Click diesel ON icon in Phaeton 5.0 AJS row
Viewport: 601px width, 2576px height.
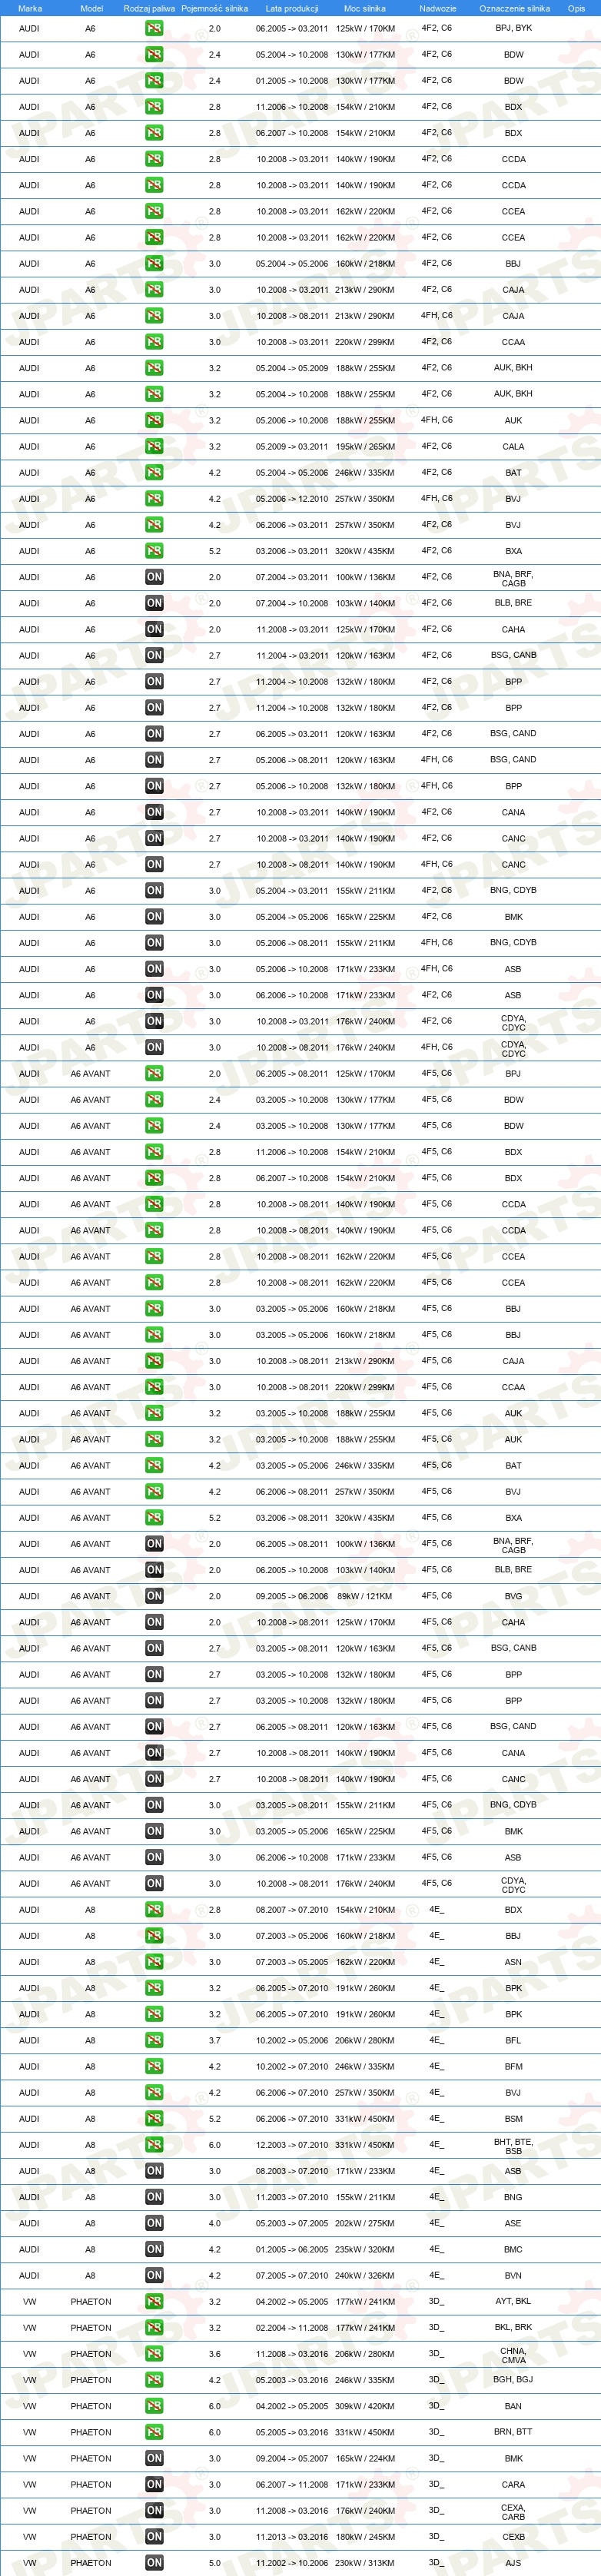coord(154,2563)
